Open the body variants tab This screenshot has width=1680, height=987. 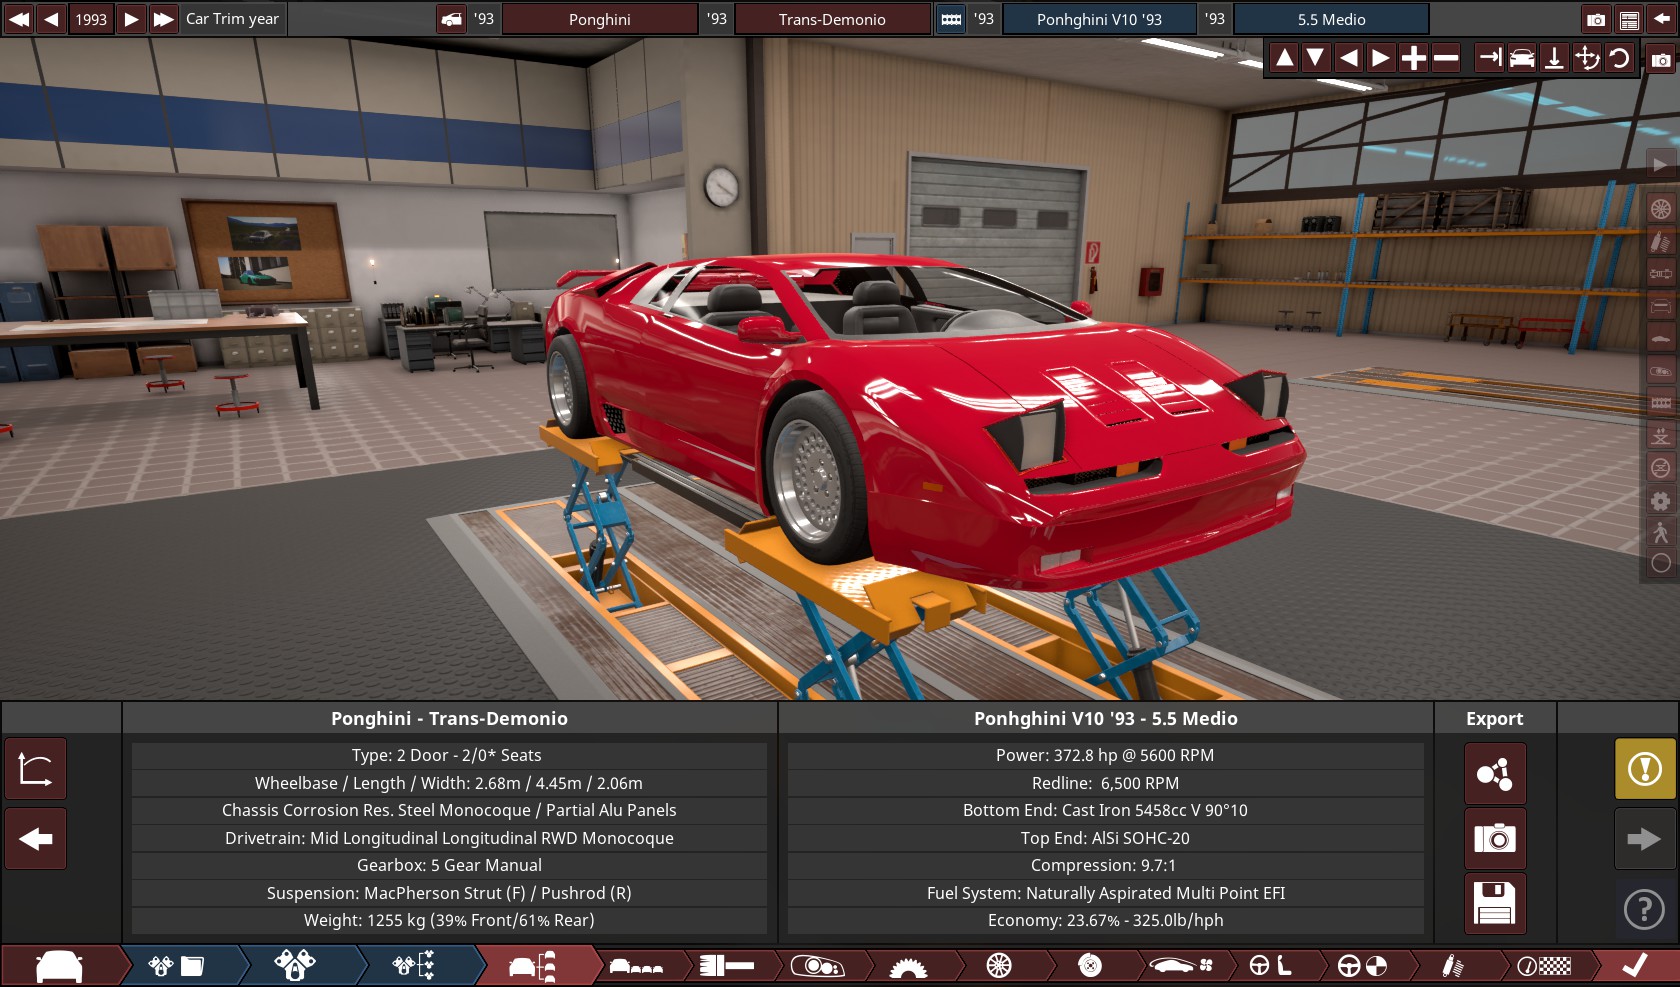[636, 966]
